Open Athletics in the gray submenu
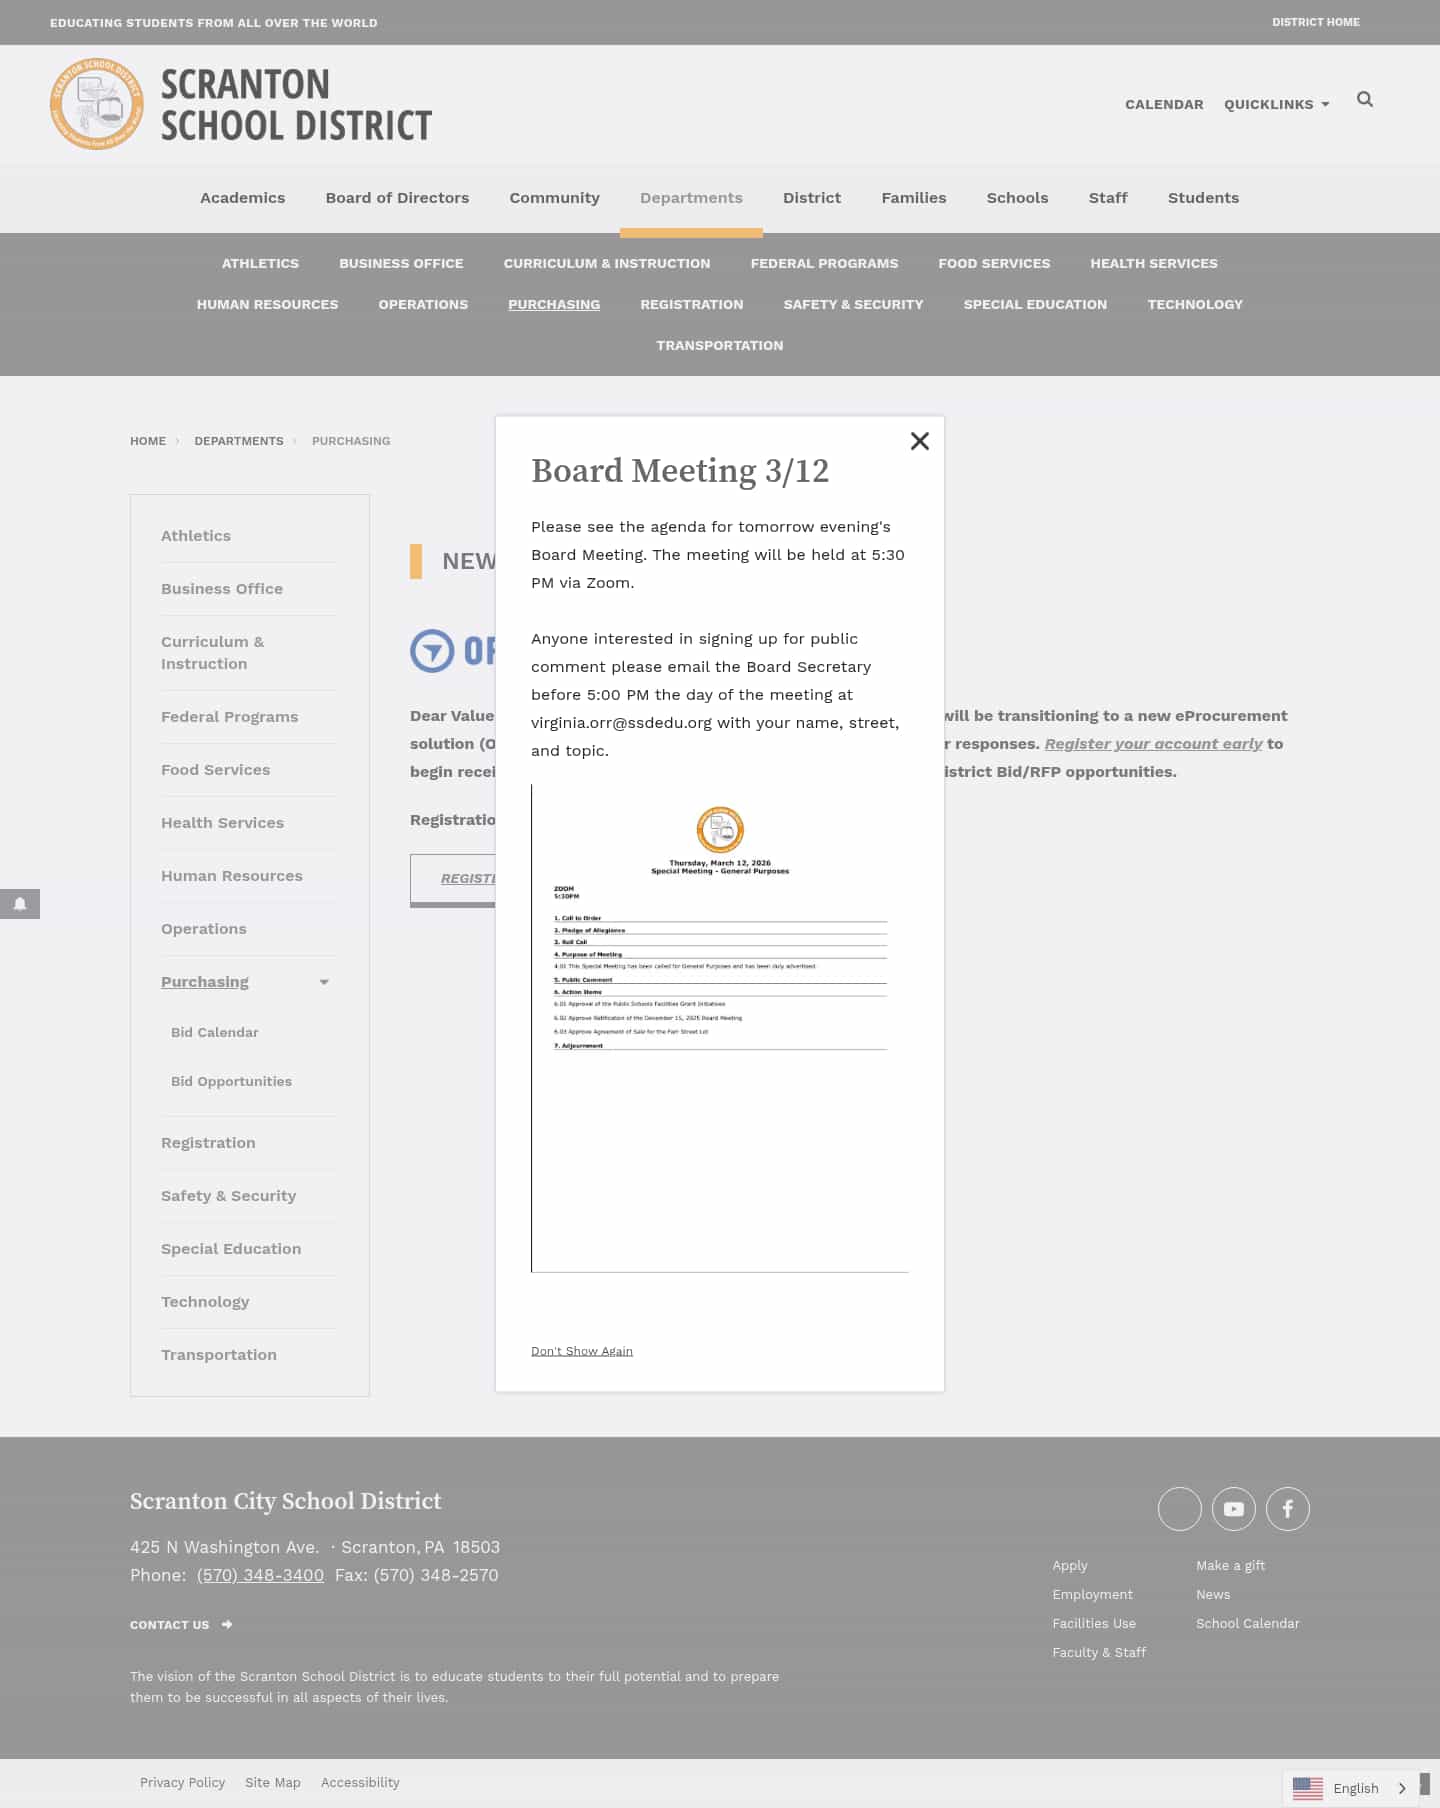The image size is (1440, 1808). pos(260,263)
